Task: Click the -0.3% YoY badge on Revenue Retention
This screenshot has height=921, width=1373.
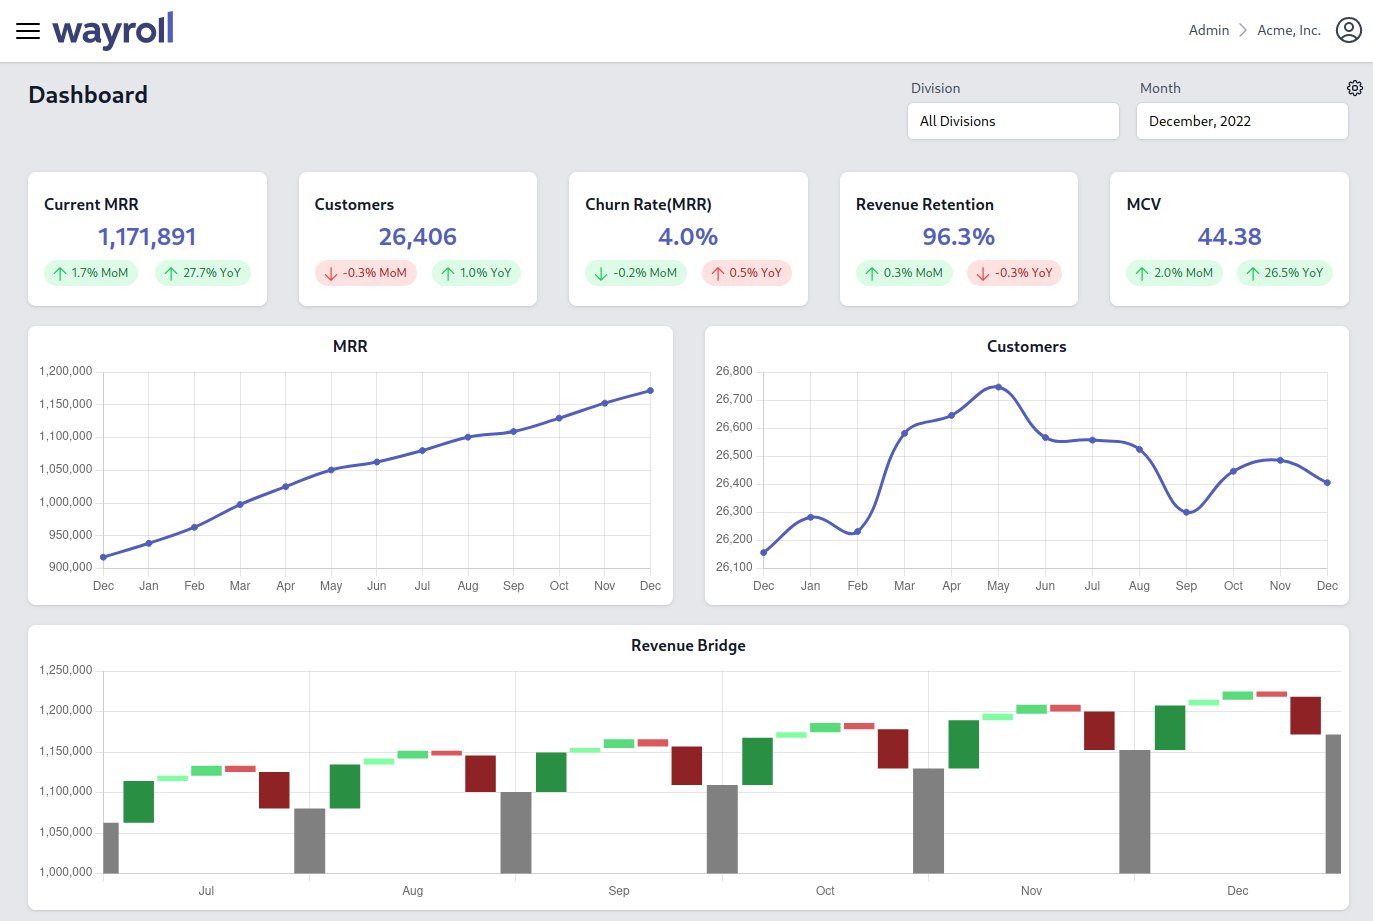Action: (1014, 272)
